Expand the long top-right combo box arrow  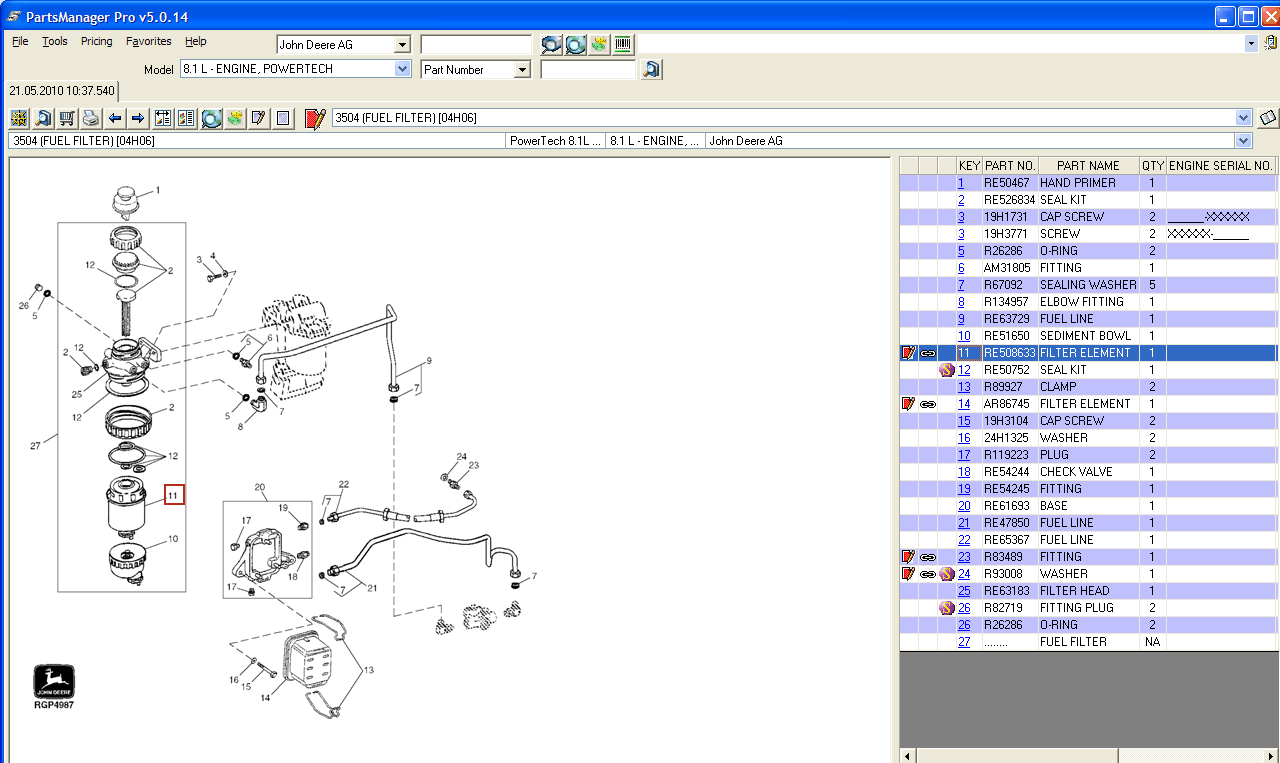[x=1251, y=44]
